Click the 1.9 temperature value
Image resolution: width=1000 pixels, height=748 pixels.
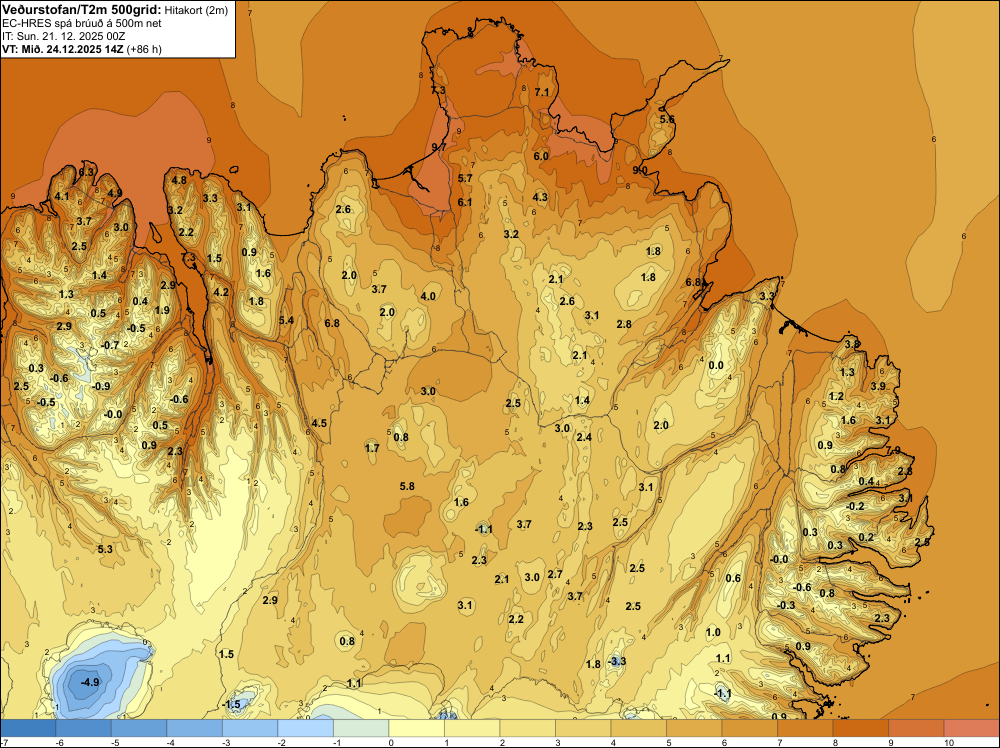[x=162, y=311]
